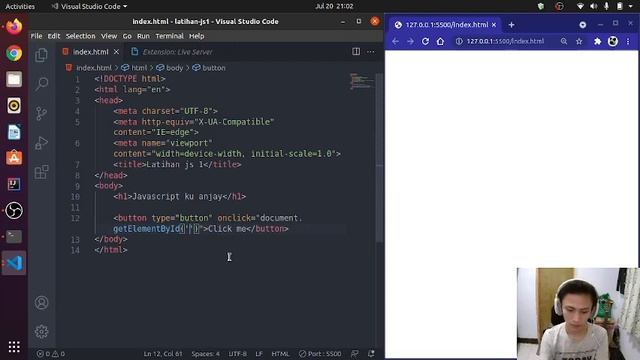
Task: Click the Live Server Port: 5500 status
Action: tap(320, 353)
